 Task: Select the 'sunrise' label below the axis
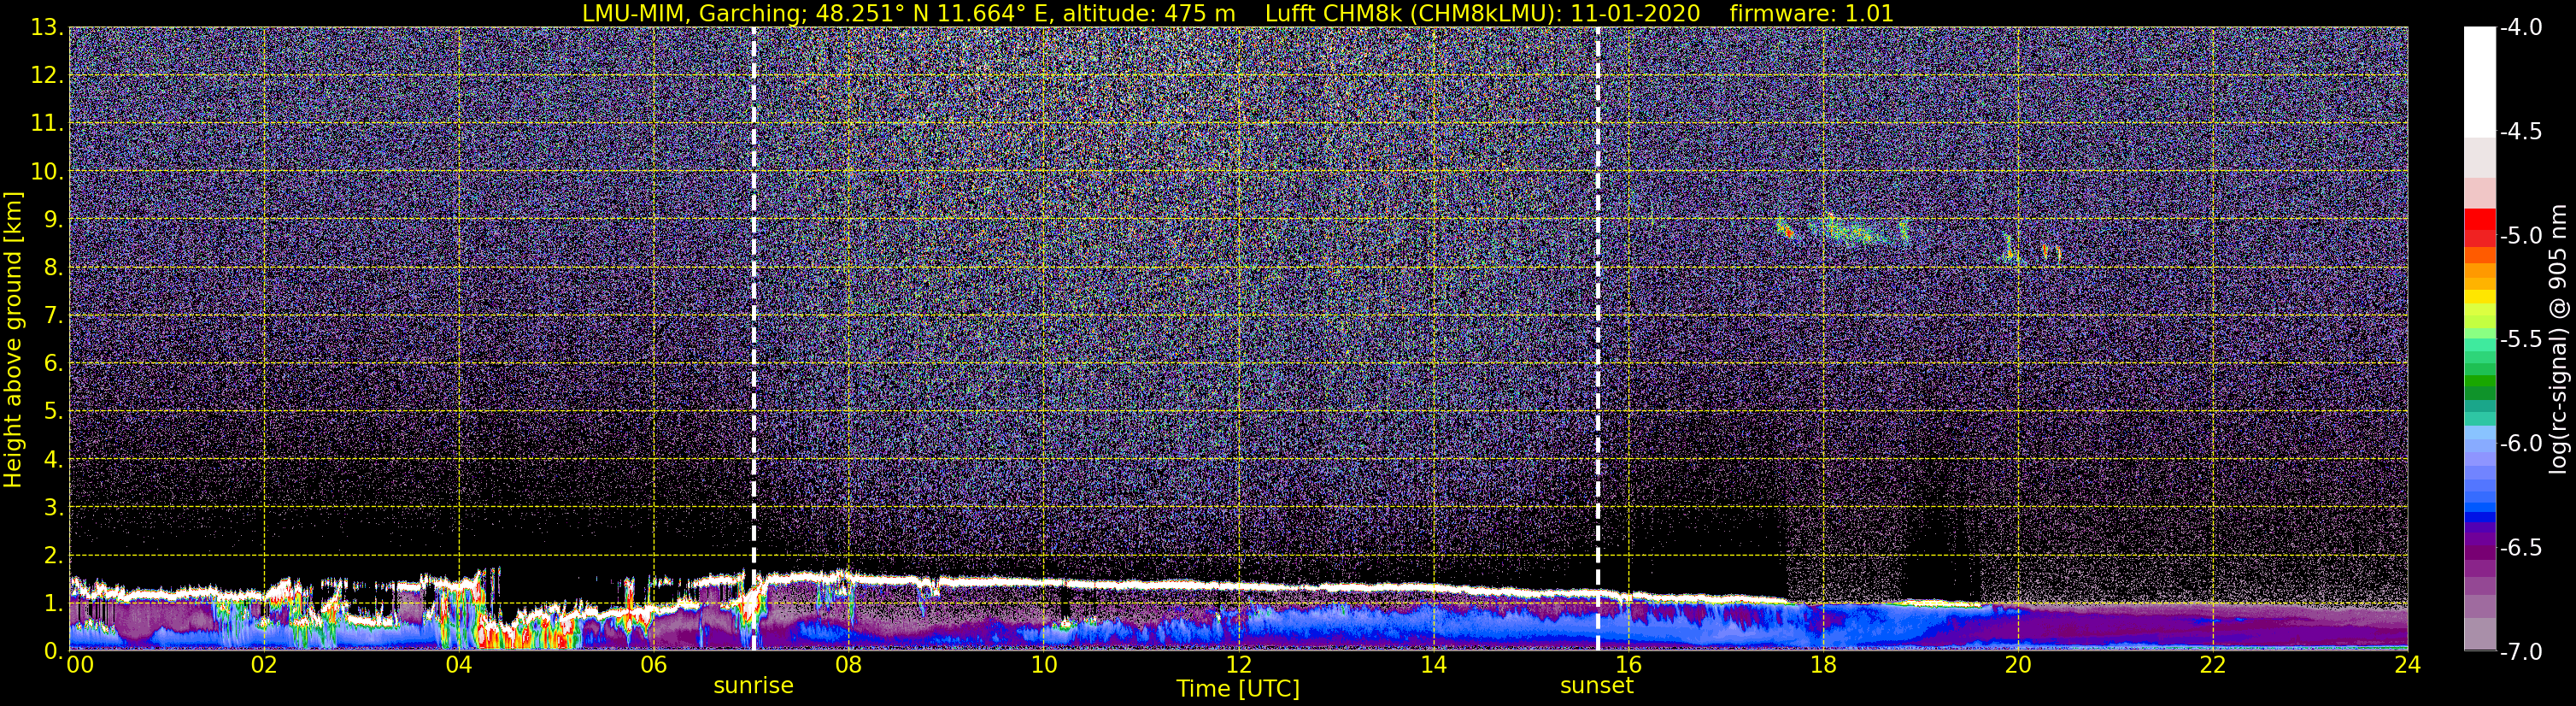pyautogui.click(x=753, y=686)
